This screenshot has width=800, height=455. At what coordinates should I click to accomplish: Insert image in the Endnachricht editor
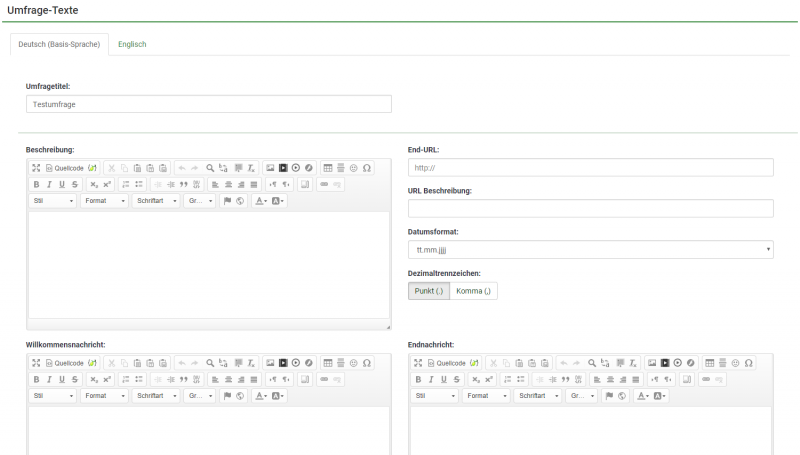(652, 363)
